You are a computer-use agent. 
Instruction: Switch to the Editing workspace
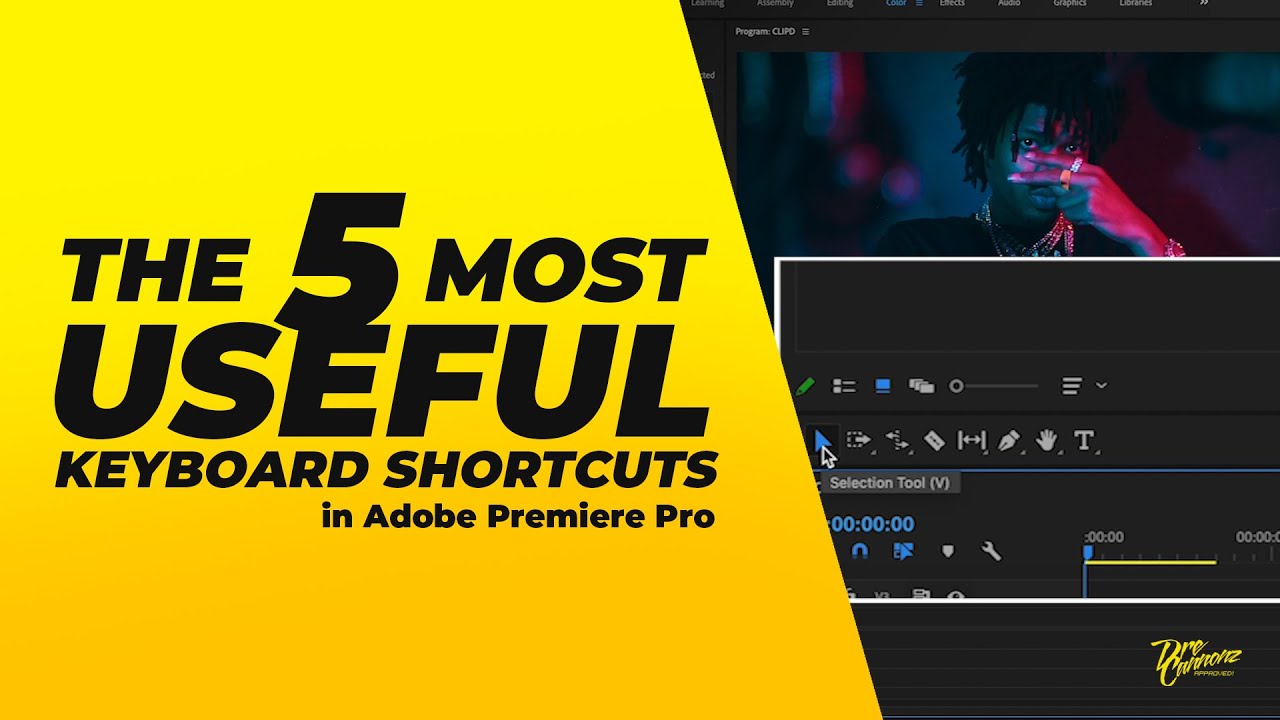pos(840,4)
